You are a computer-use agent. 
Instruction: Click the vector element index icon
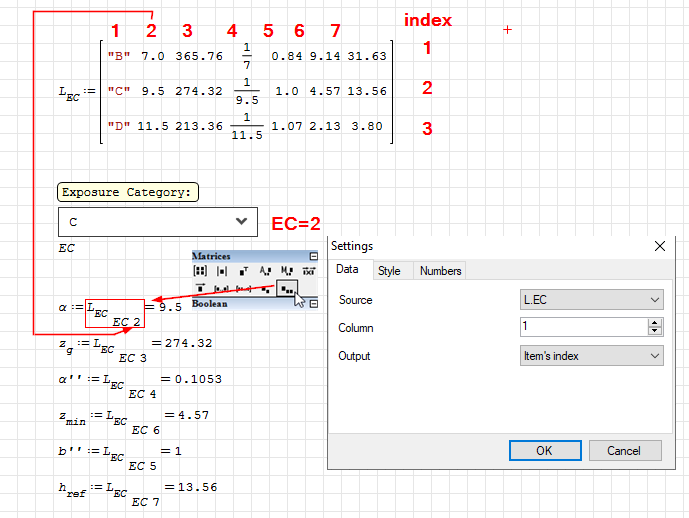click(x=265, y=289)
